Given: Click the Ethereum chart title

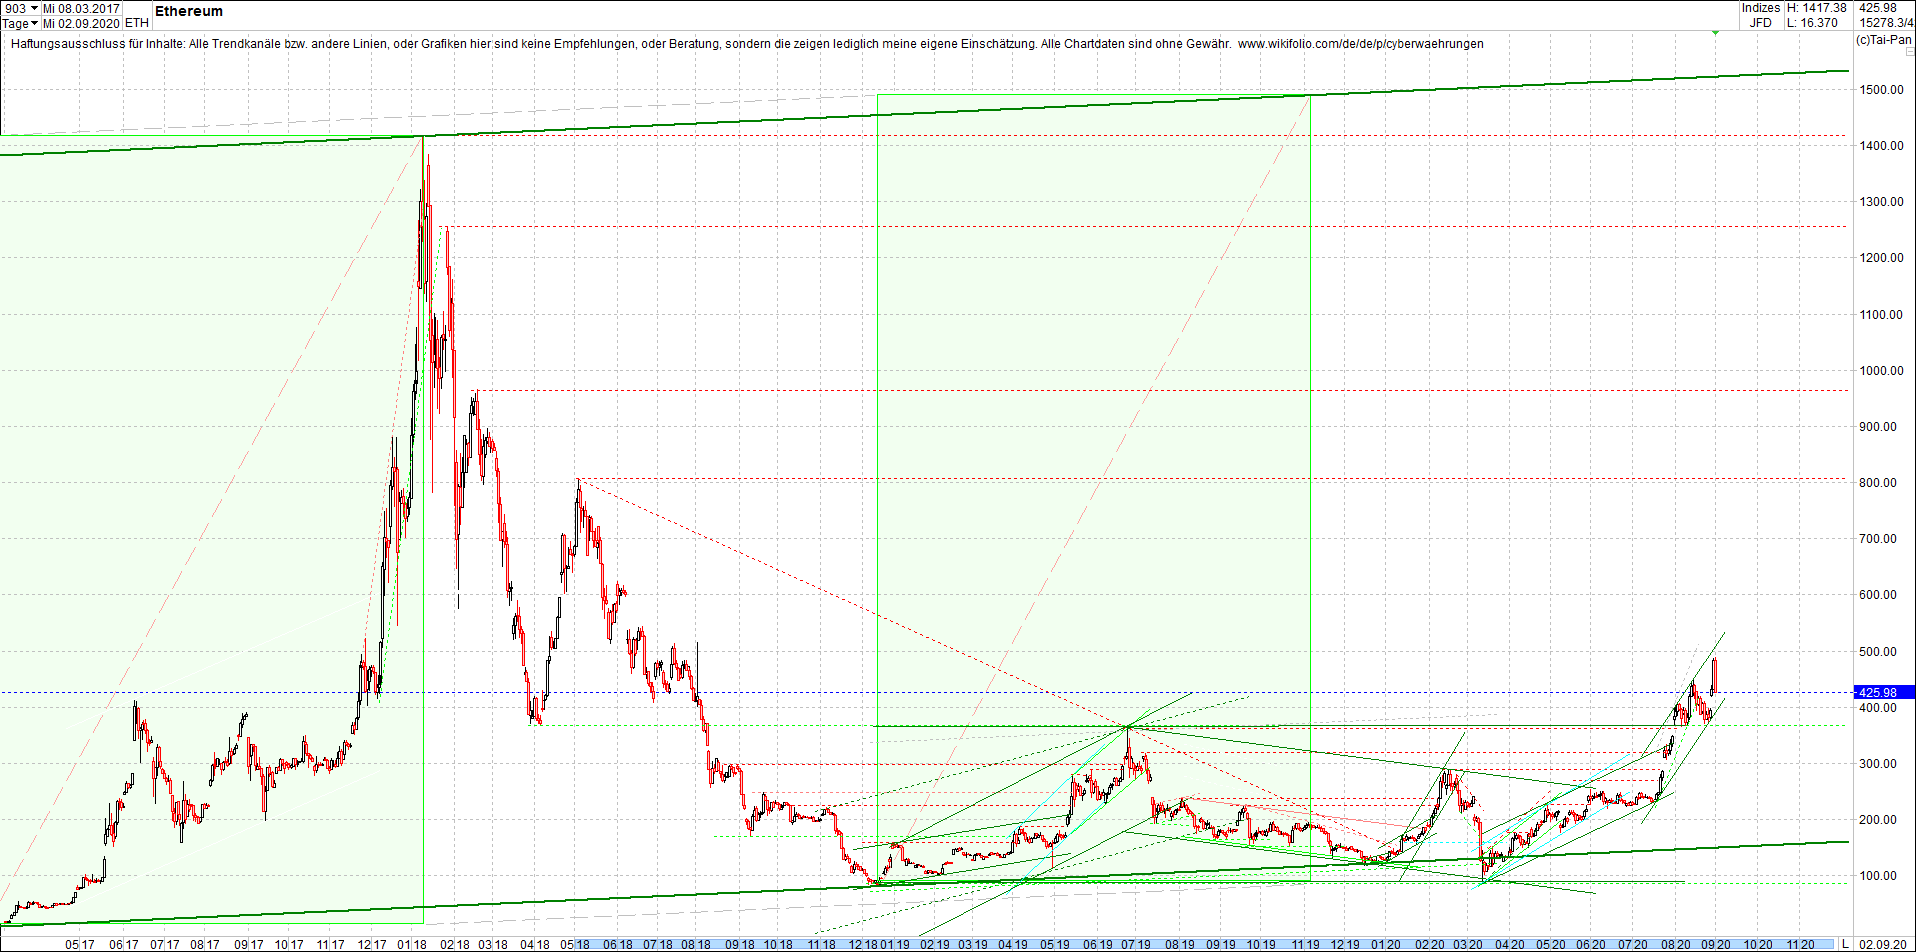Looking at the screenshot, I should [x=189, y=11].
